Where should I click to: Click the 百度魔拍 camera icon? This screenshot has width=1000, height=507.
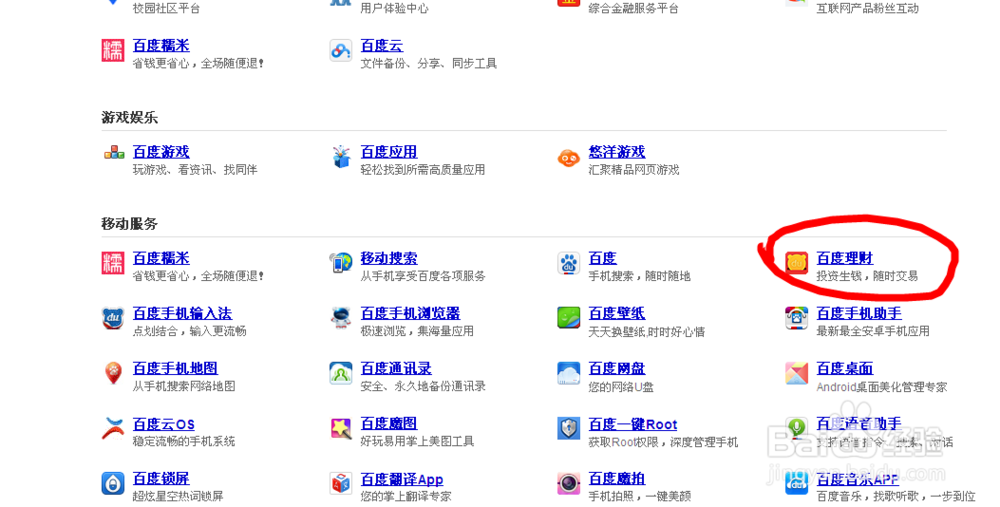click(x=568, y=483)
